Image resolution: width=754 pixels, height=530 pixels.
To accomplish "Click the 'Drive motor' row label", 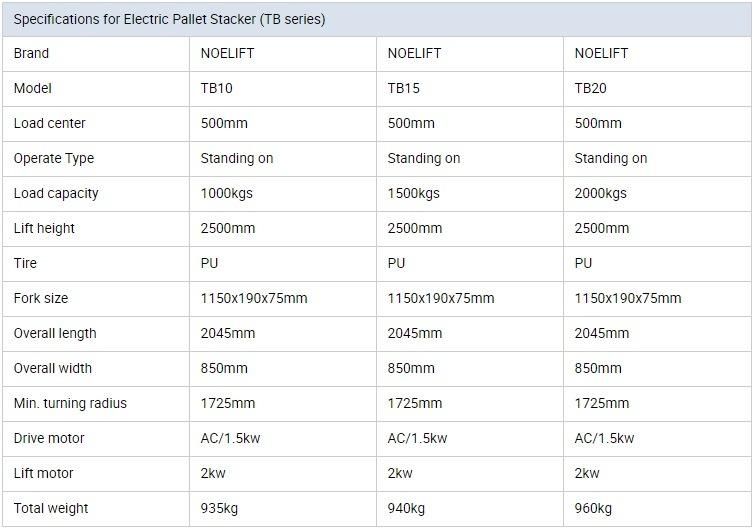I will click(49, 439).
